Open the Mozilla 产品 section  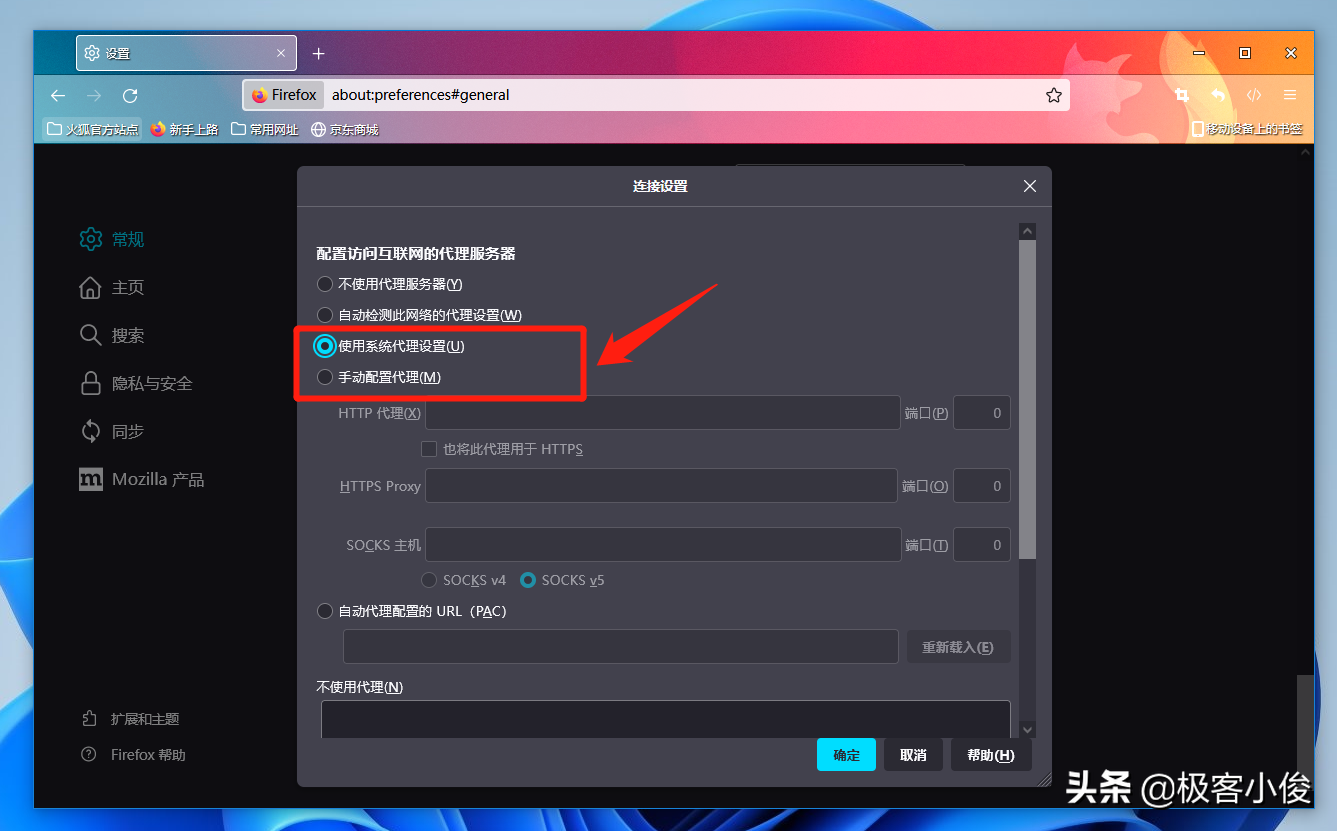coord(151,479)
